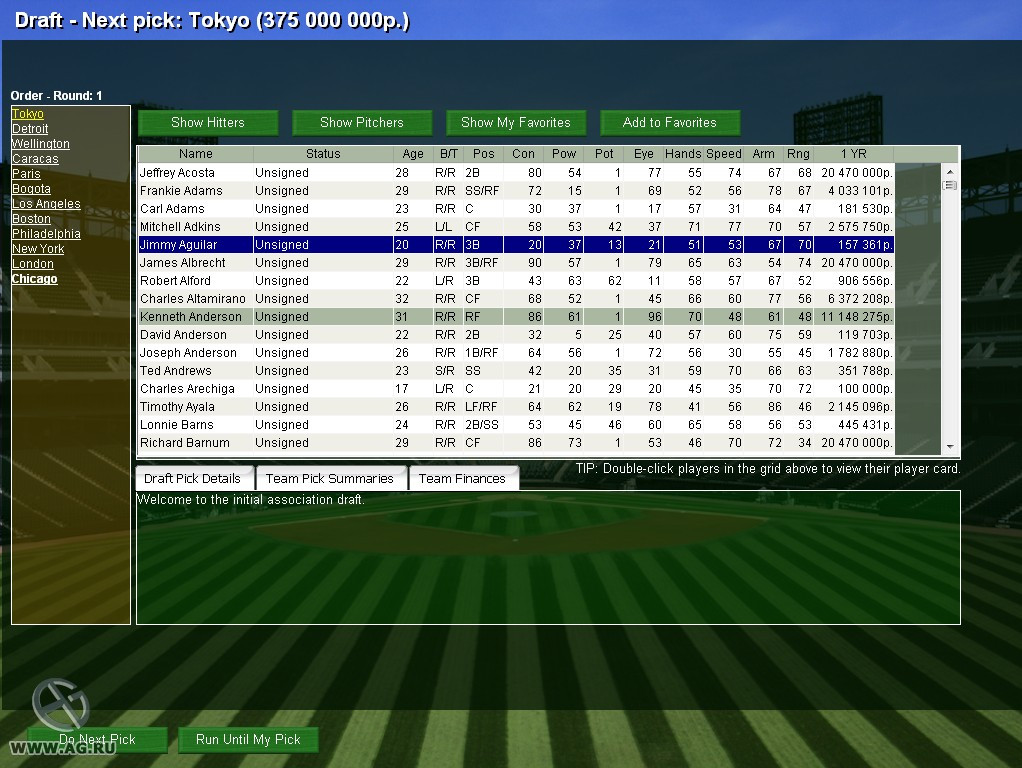Screen dimensions: 1022x768
Task: Click Lonnie Barns' 2B/SS position cell
Action: pos(482,424)
